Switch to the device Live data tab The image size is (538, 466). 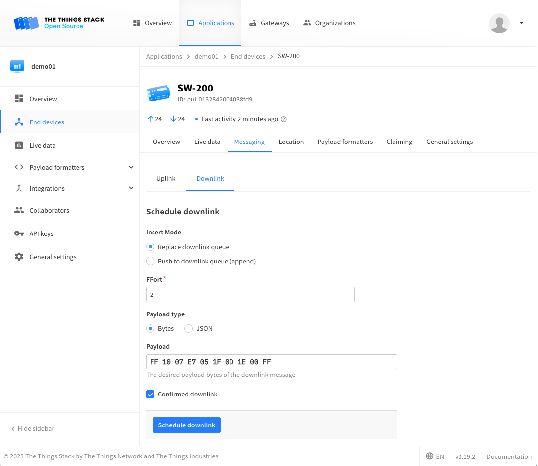pyautogui.click(x=207, y=142)
